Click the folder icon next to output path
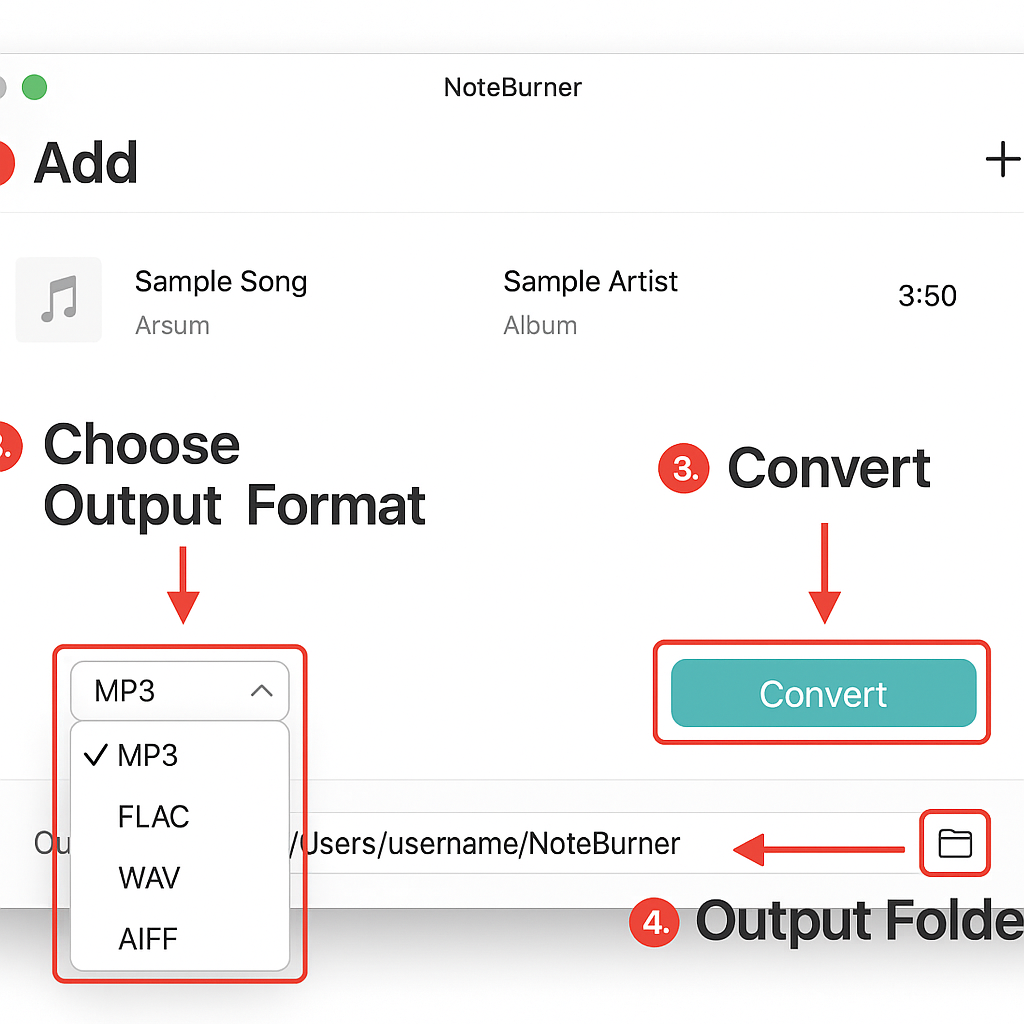The height and width of the screenshot is (1024, 1024). (x=954, y=843)
